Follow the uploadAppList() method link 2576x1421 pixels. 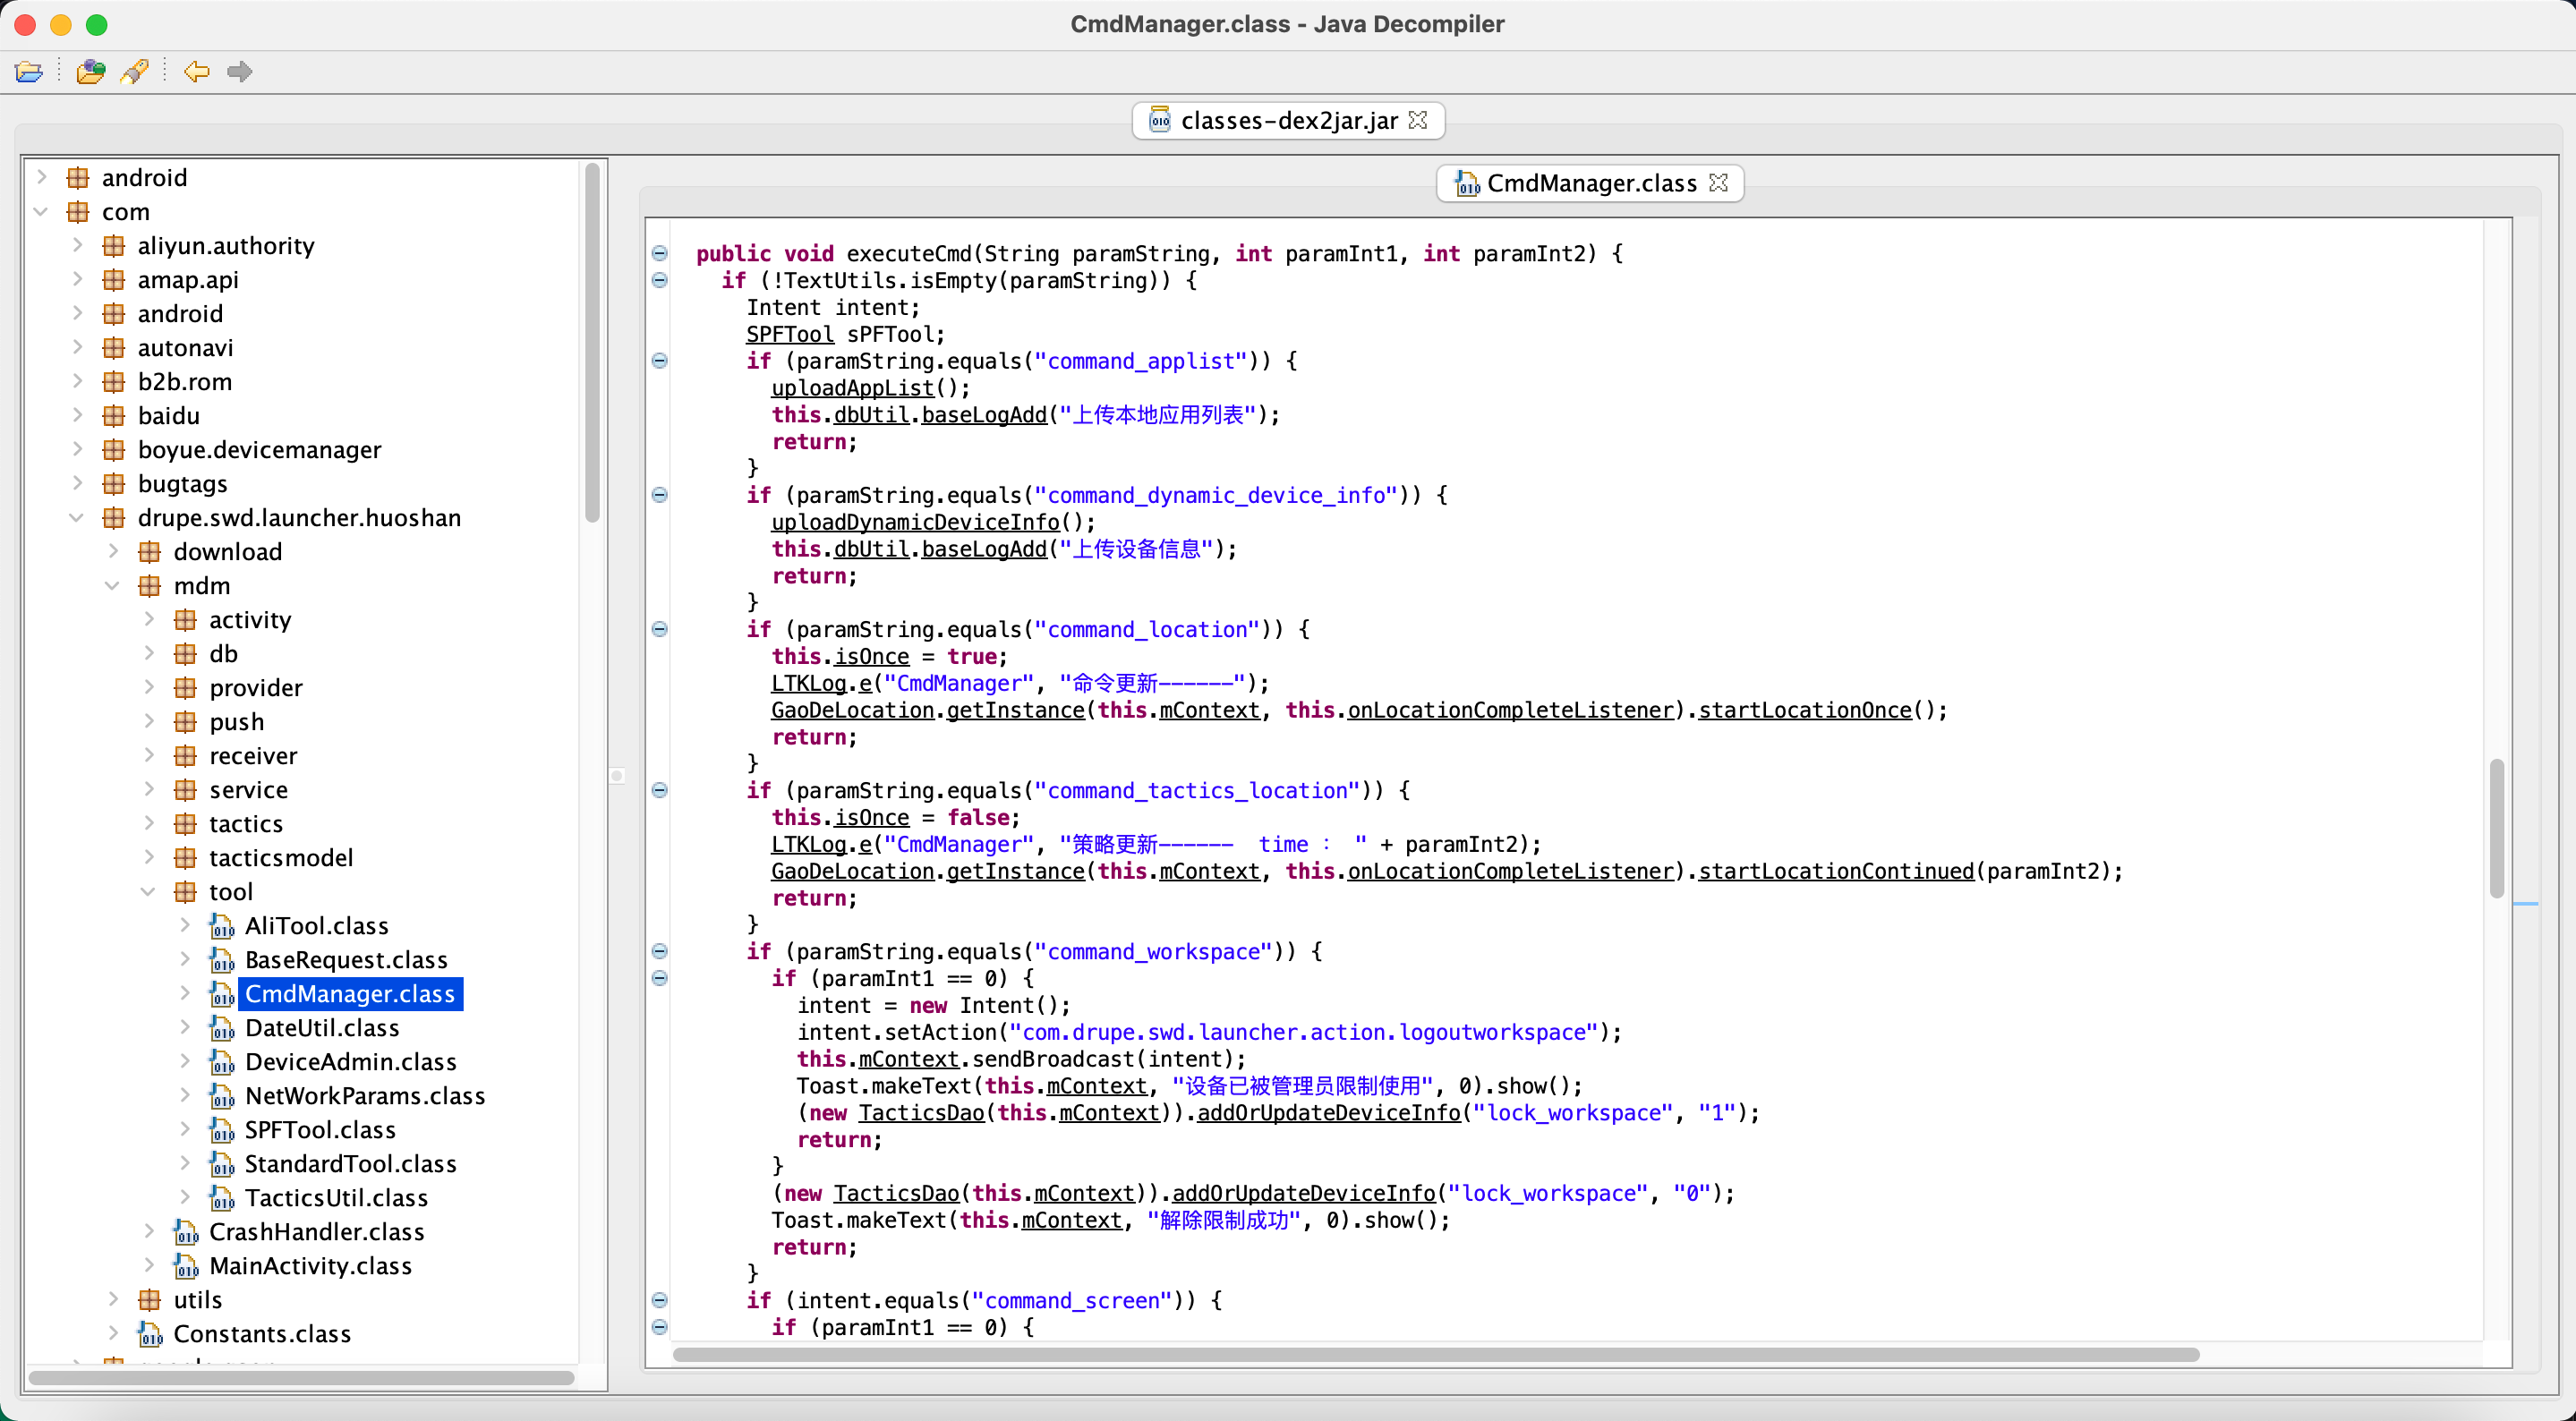pos(852,388)
